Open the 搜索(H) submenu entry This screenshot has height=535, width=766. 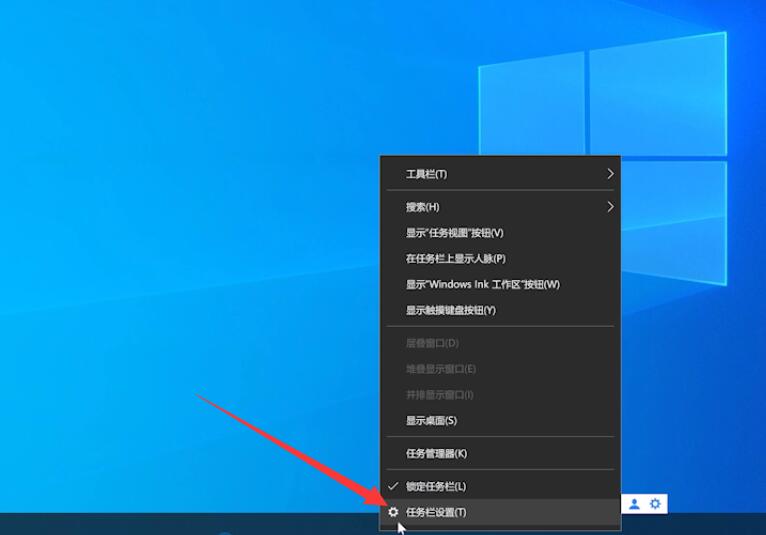(x=500, y=207)
